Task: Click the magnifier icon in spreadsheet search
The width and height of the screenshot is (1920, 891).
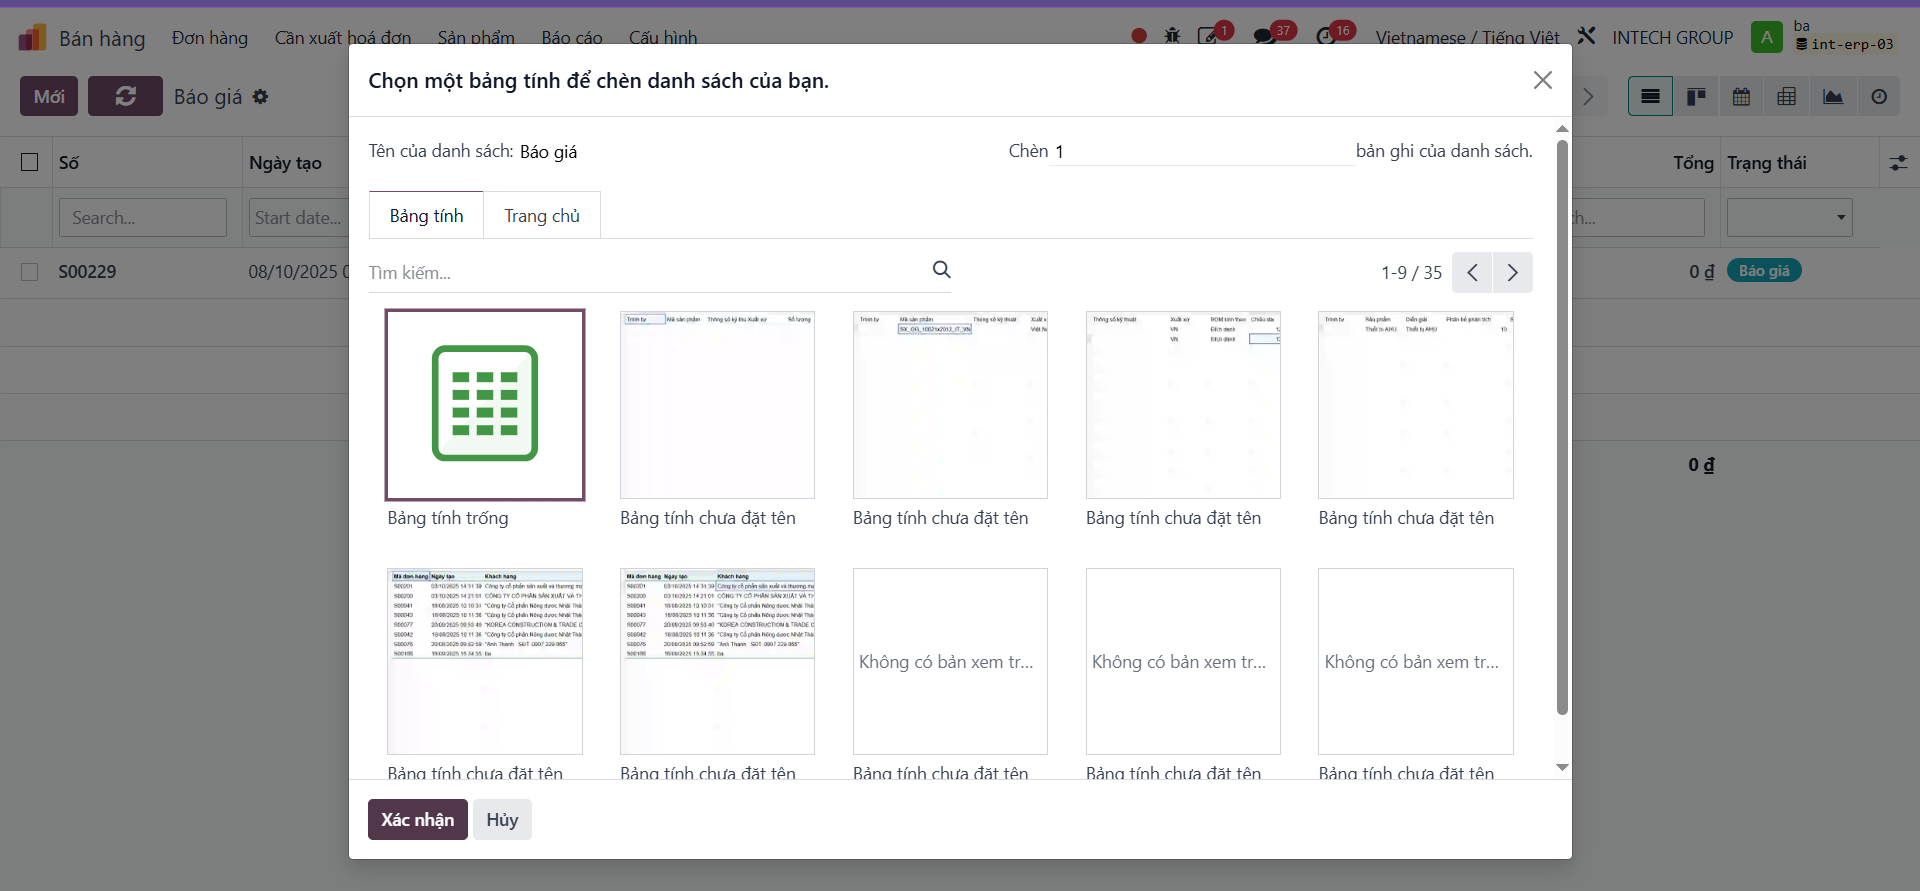Action: click(941, 270)
